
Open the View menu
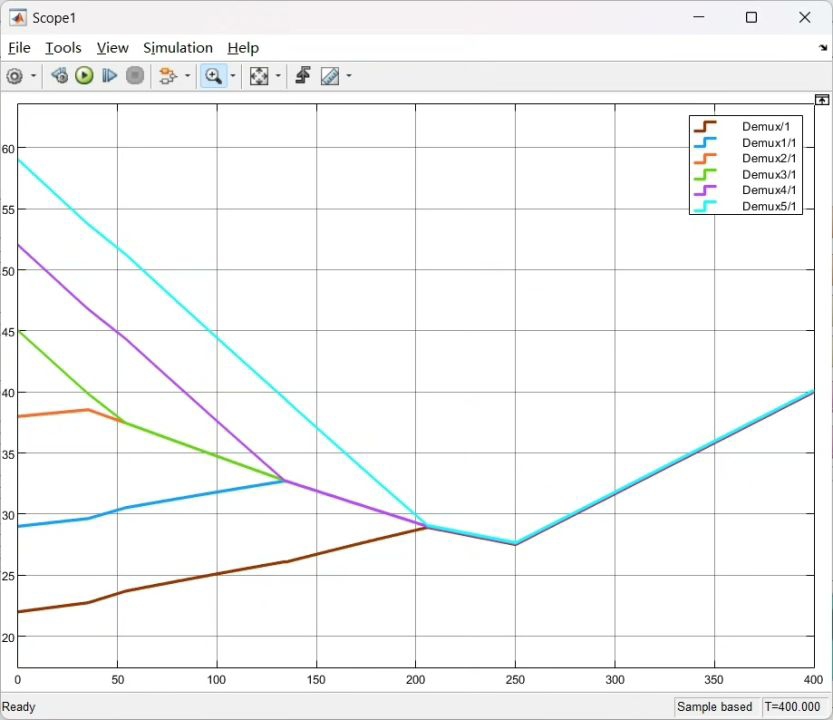[x=112, y=48]
